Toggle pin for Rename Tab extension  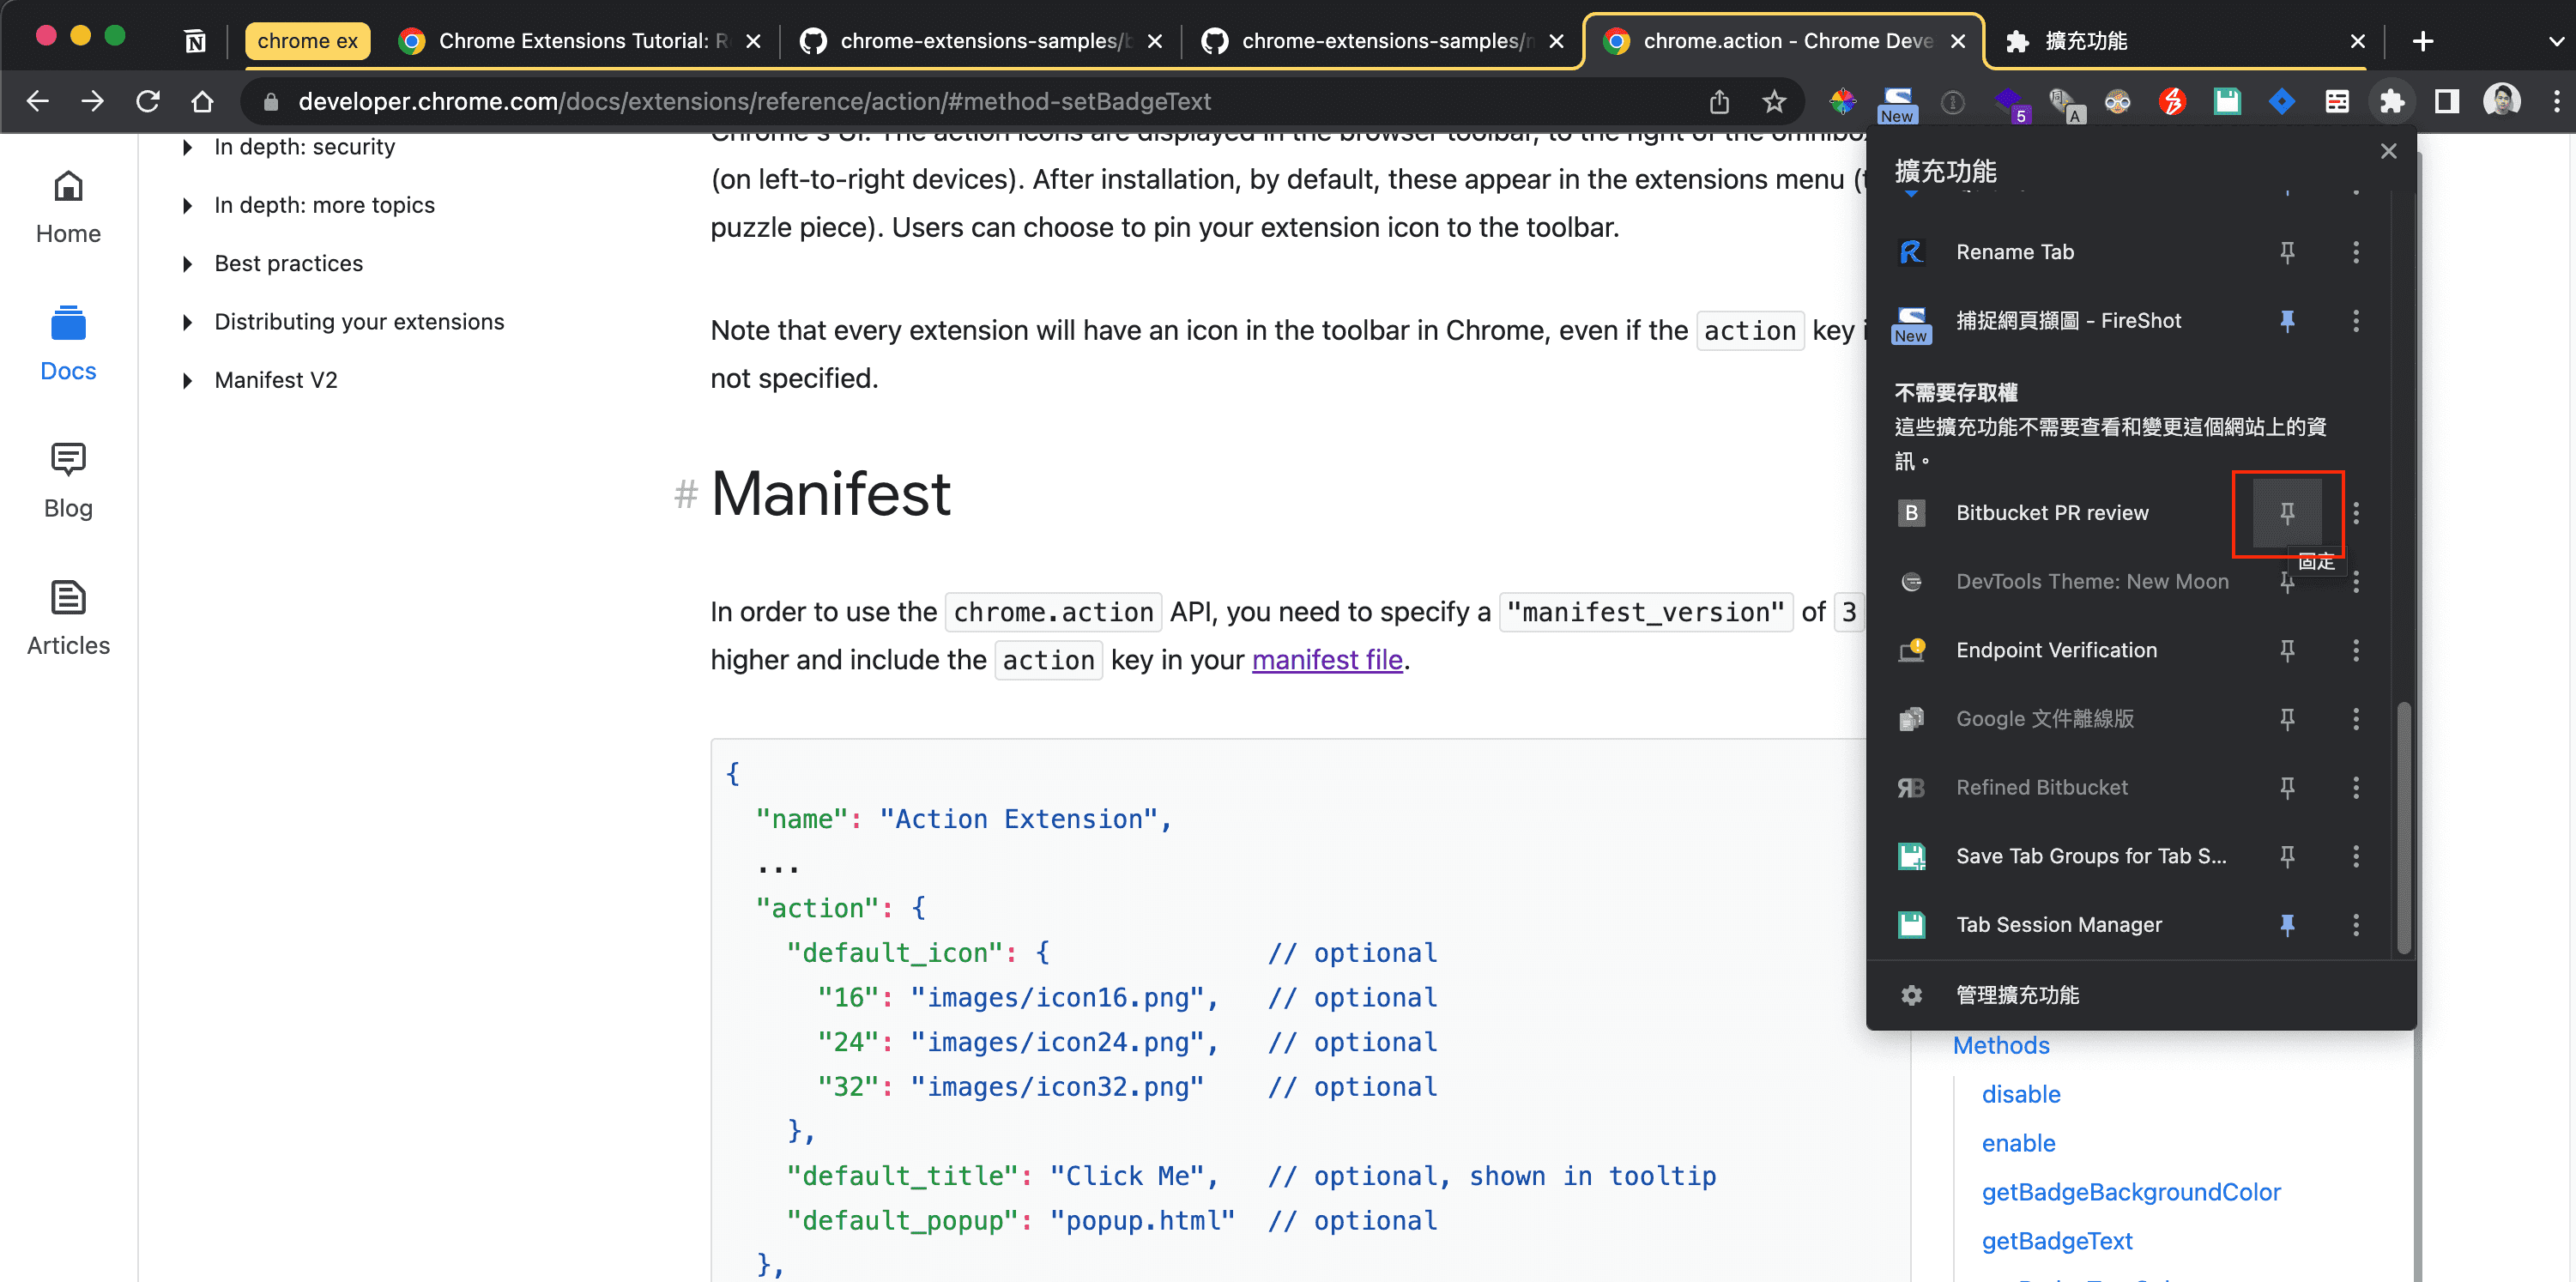point(2287,252)
